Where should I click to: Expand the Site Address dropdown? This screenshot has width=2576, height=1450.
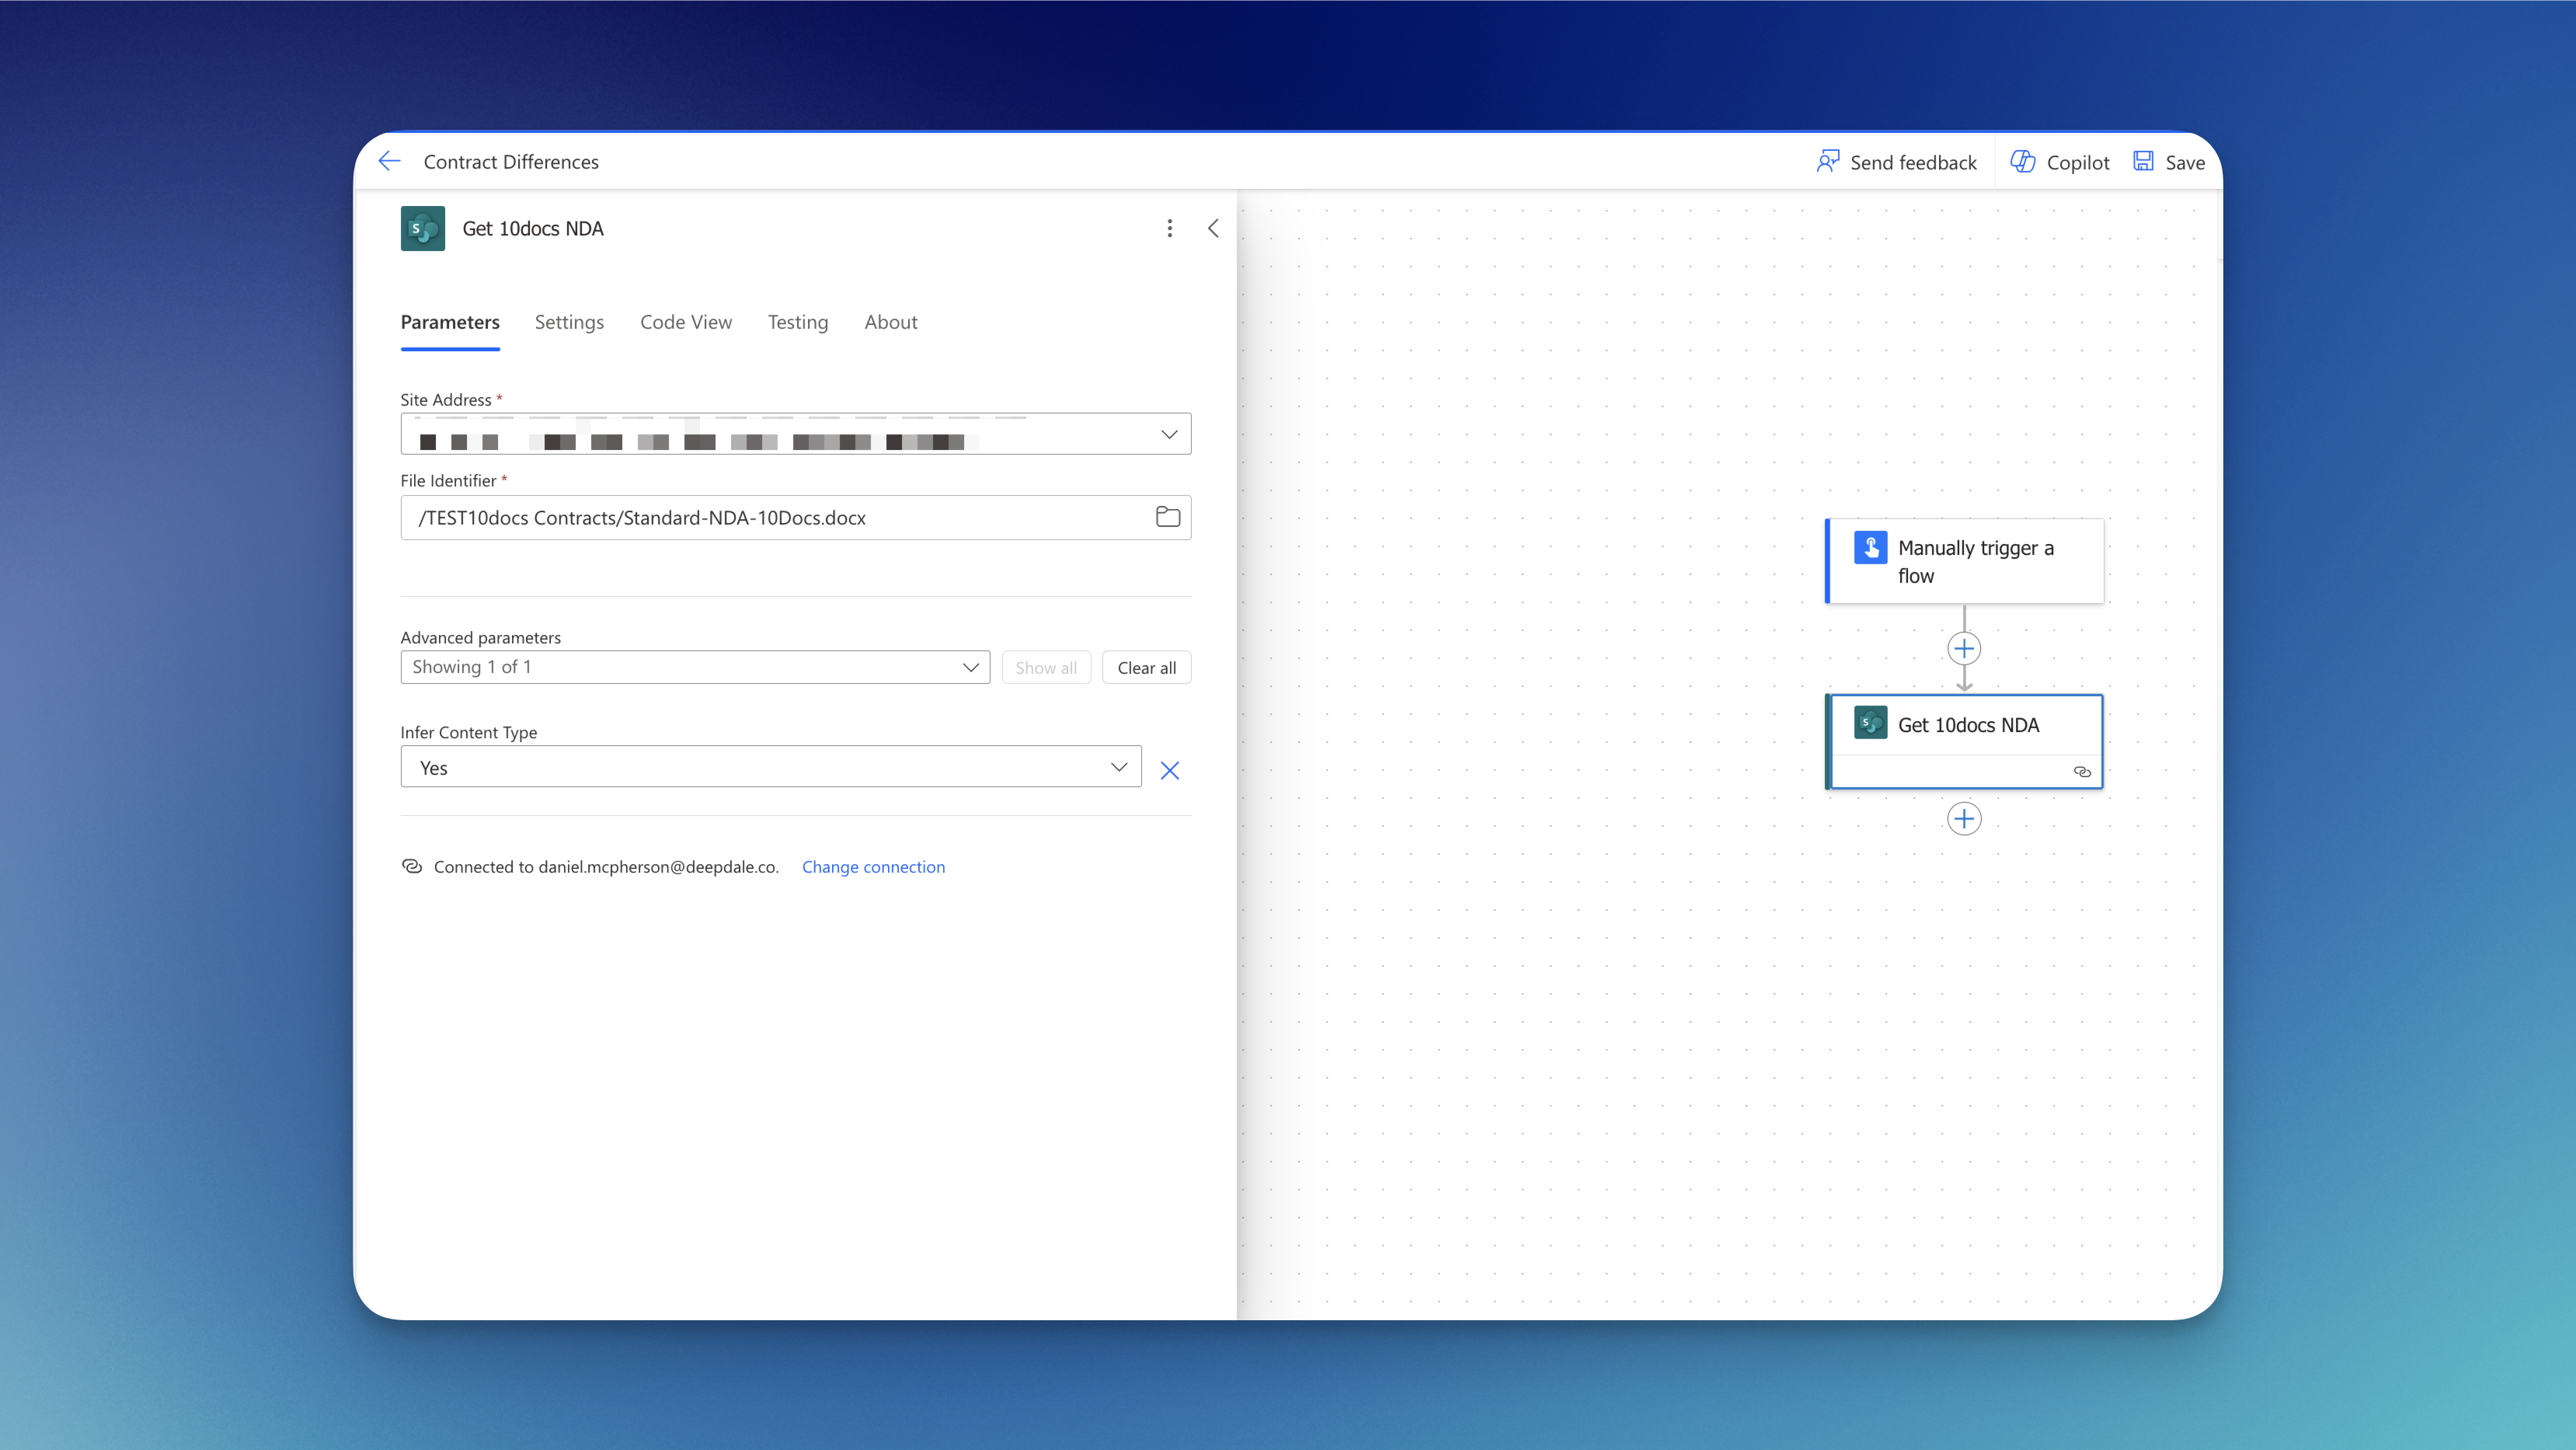[1168, 434]
